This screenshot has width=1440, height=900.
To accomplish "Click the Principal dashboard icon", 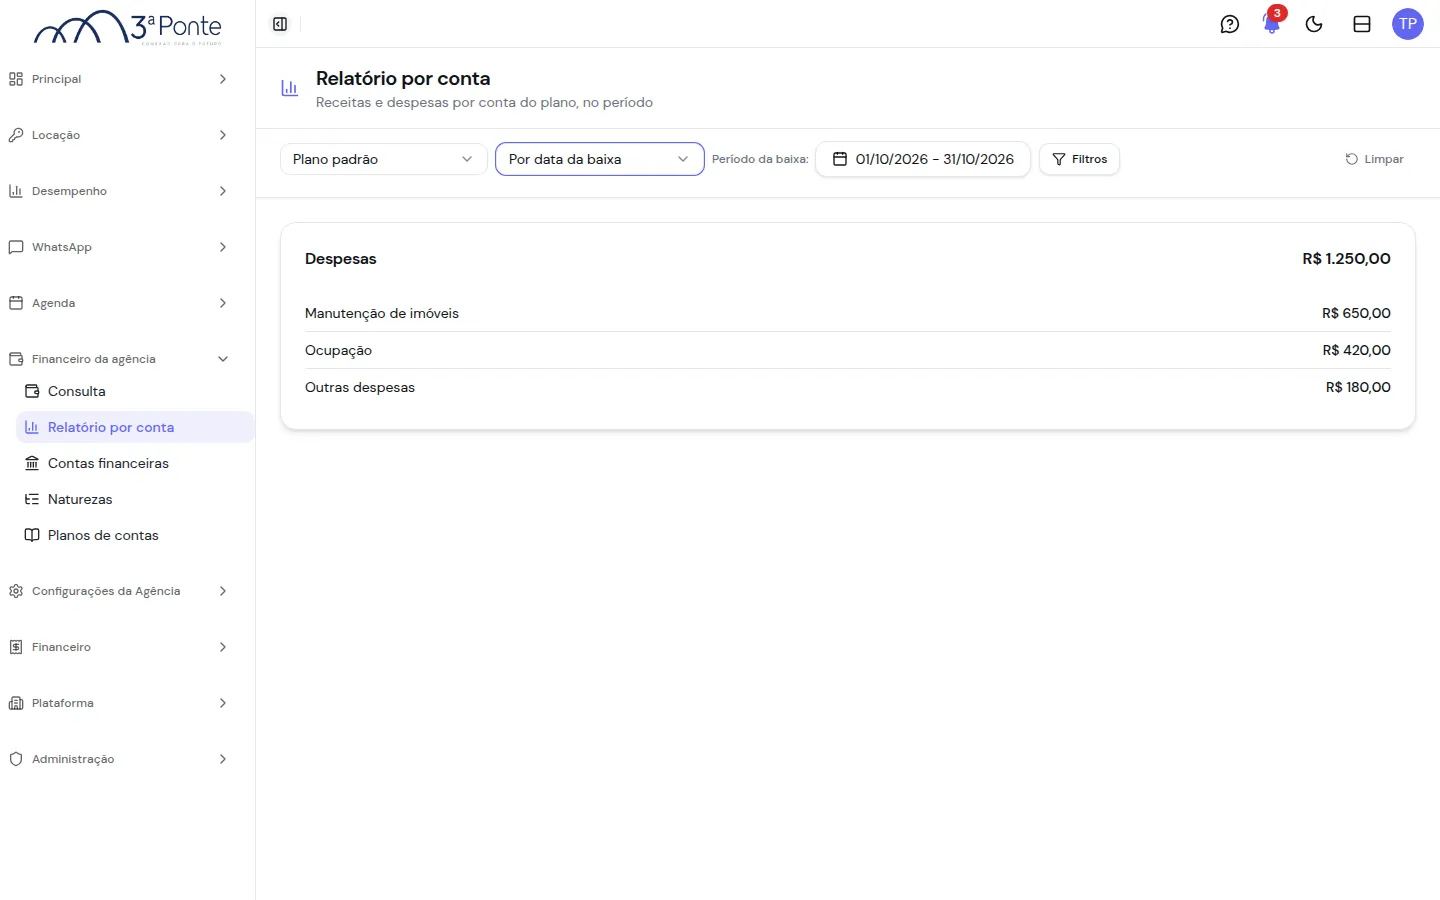I will [x=16, y=79].
